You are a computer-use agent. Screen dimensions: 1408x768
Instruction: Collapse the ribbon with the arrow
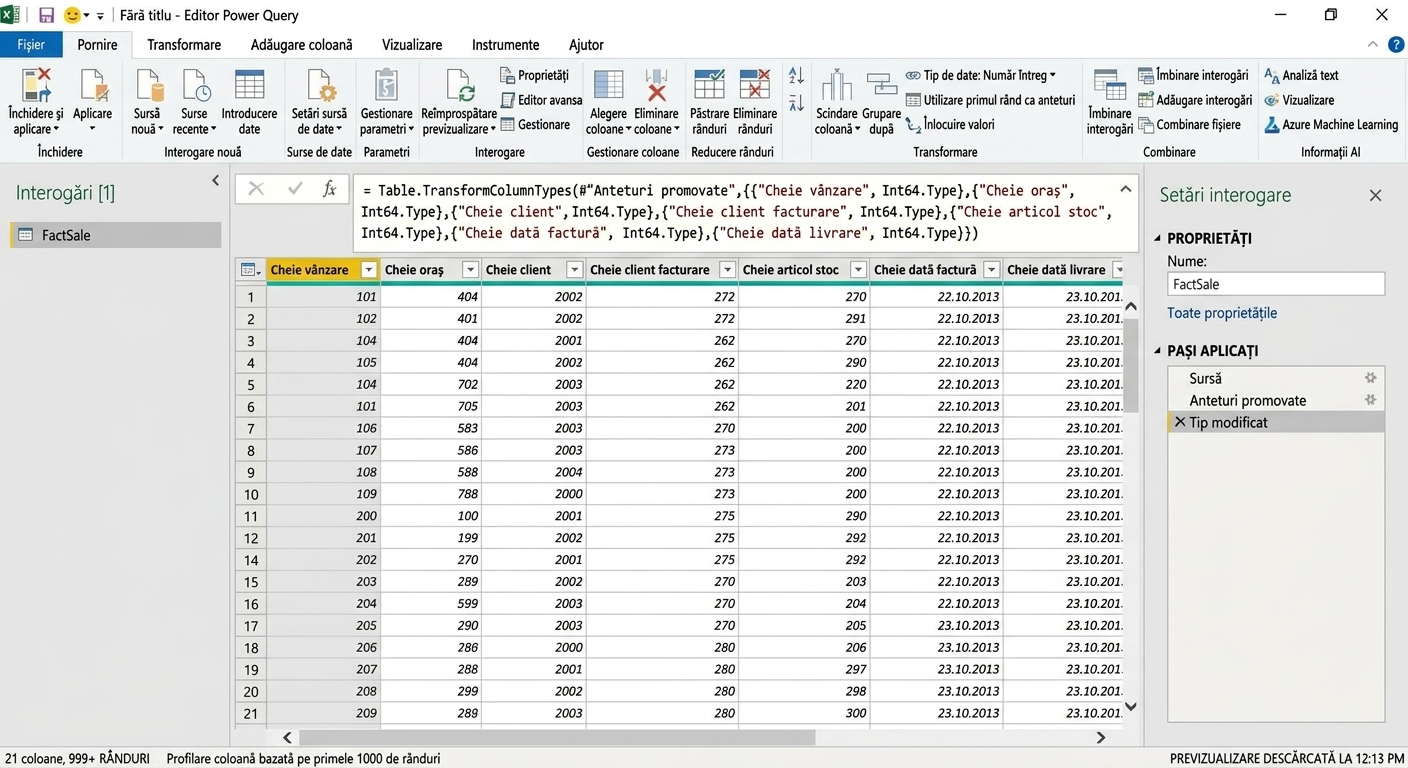[x=1373, y=45]
